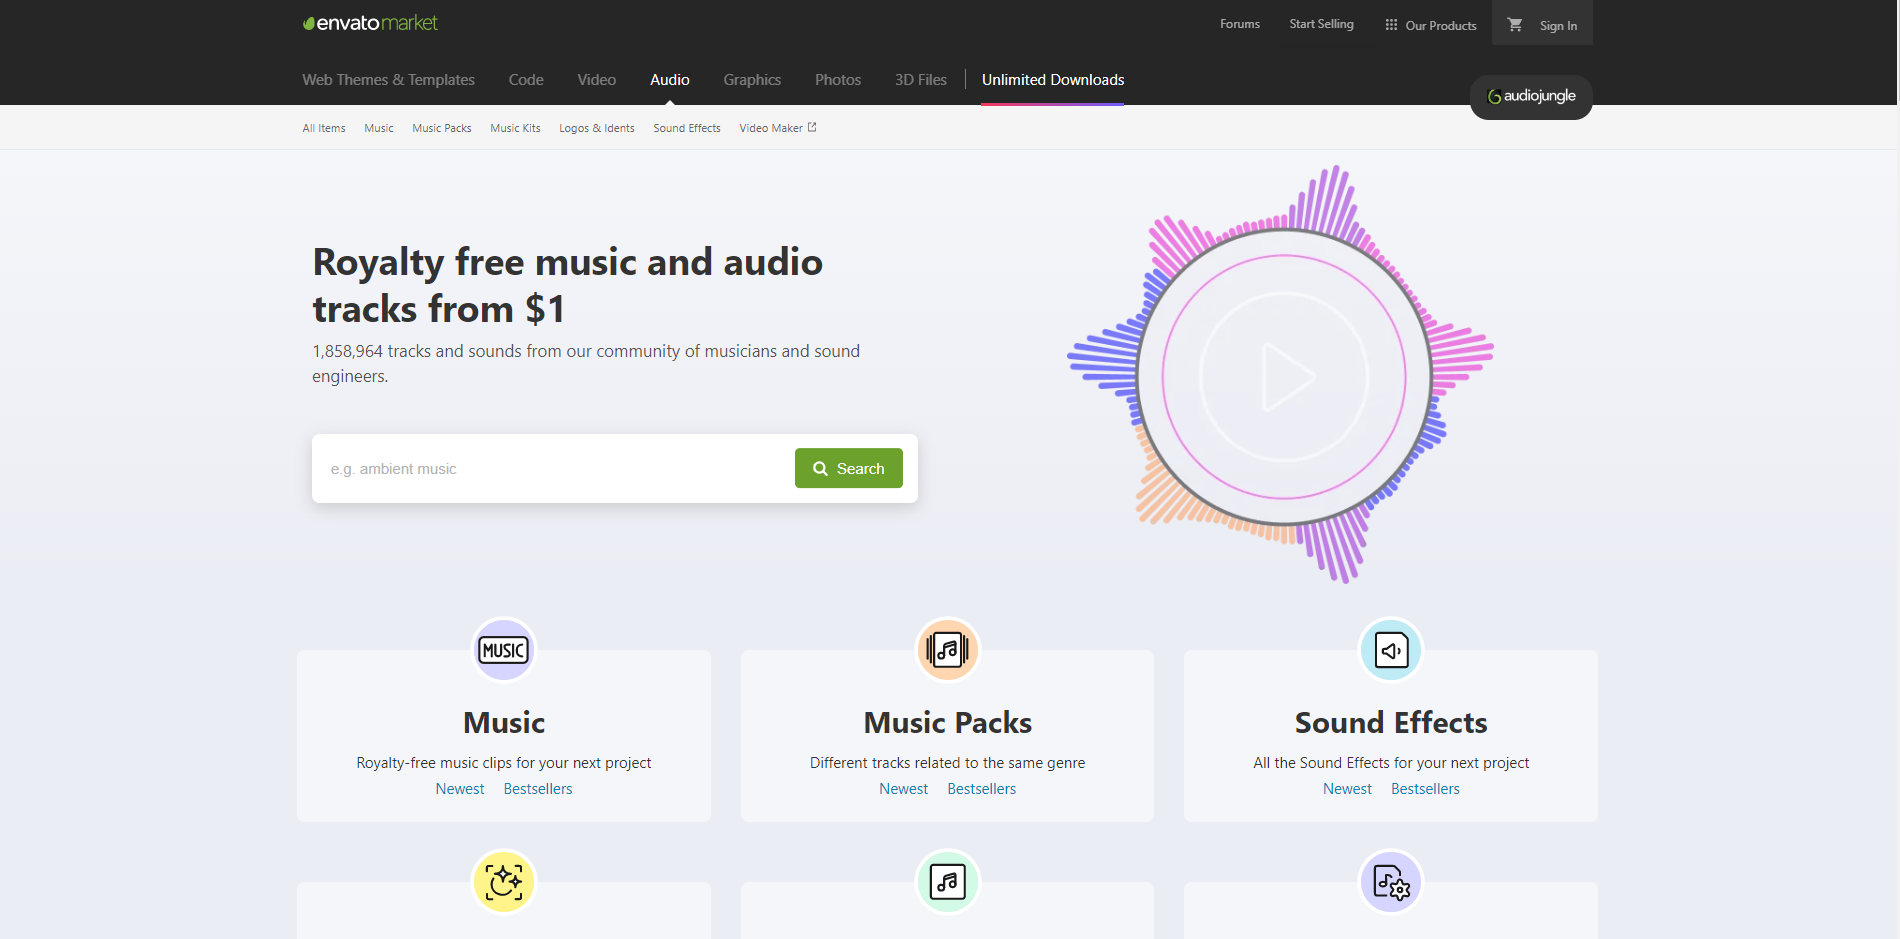
Task: Open the Video menu
Action: 597,80
